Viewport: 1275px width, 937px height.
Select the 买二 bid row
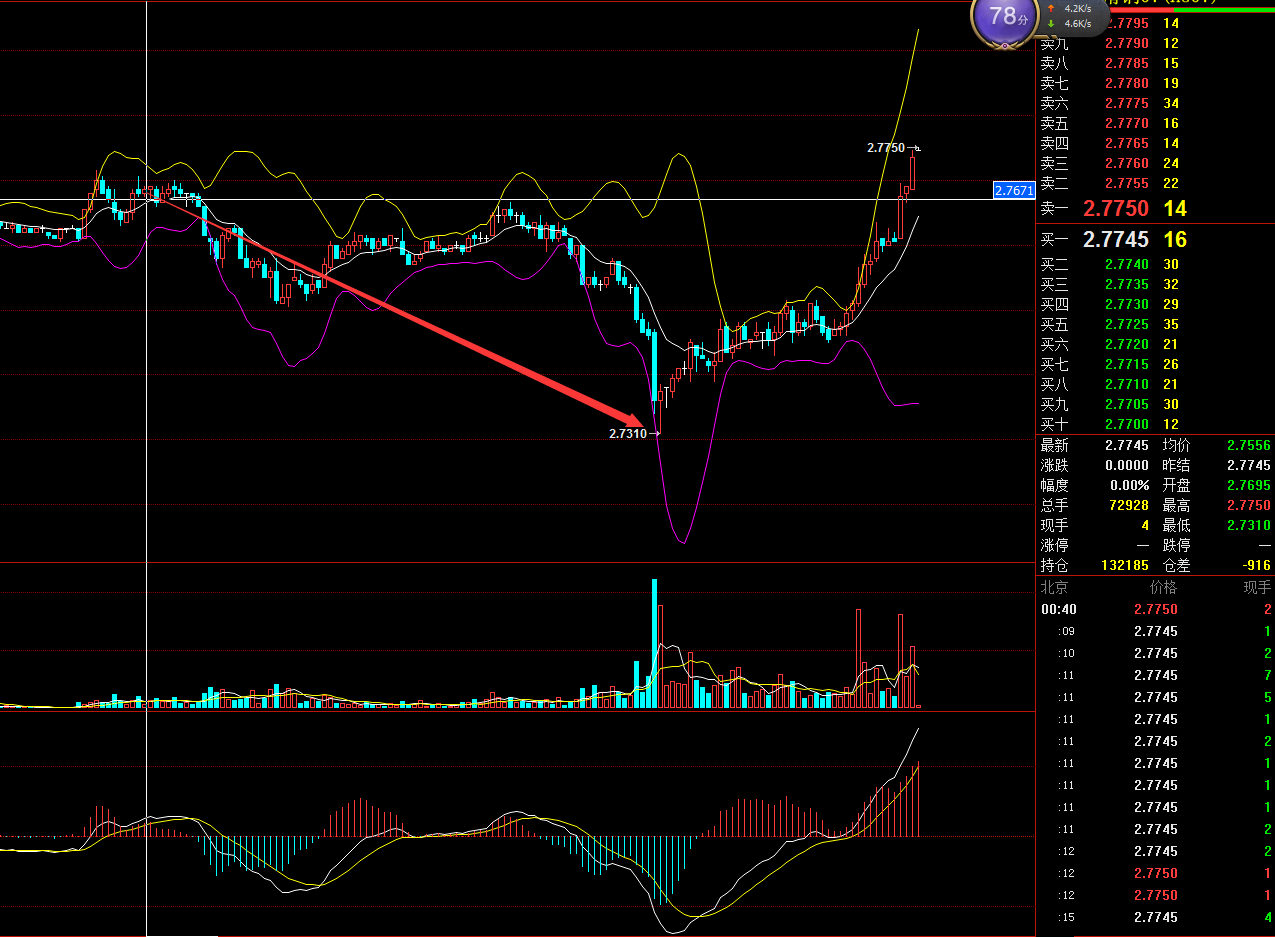1156,264
